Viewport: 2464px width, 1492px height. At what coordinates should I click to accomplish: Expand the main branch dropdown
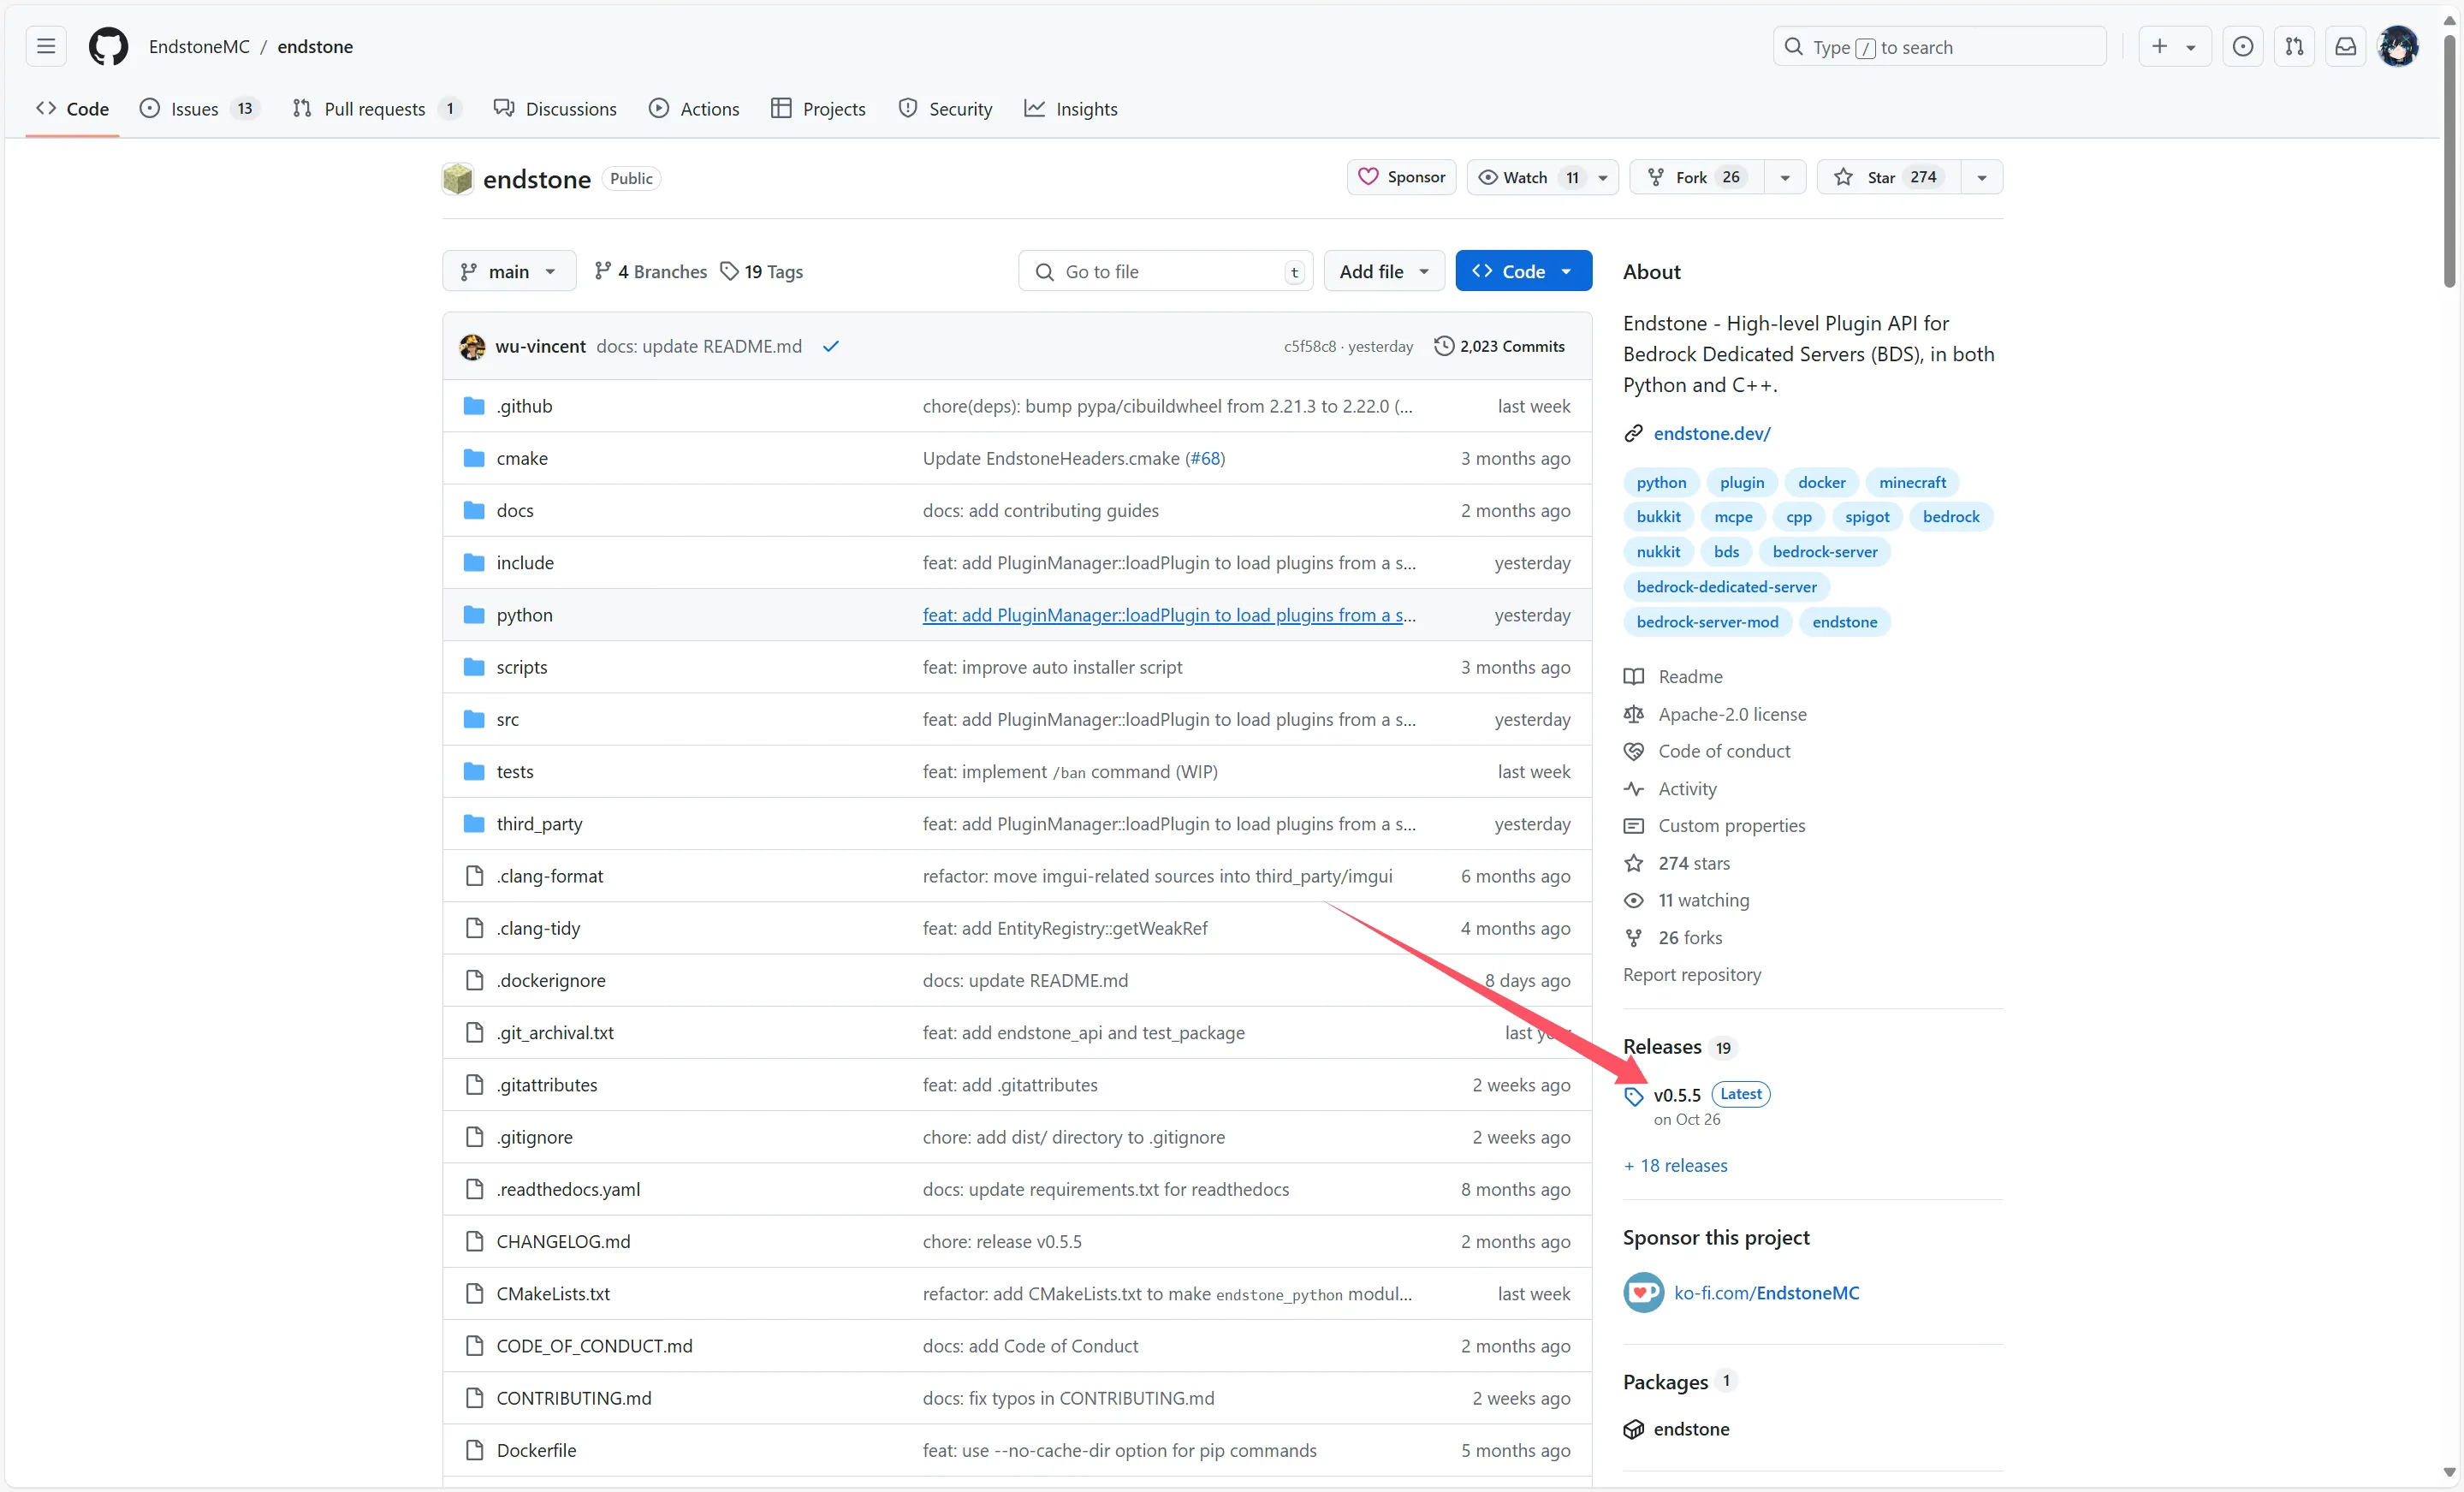coord(508,272)
